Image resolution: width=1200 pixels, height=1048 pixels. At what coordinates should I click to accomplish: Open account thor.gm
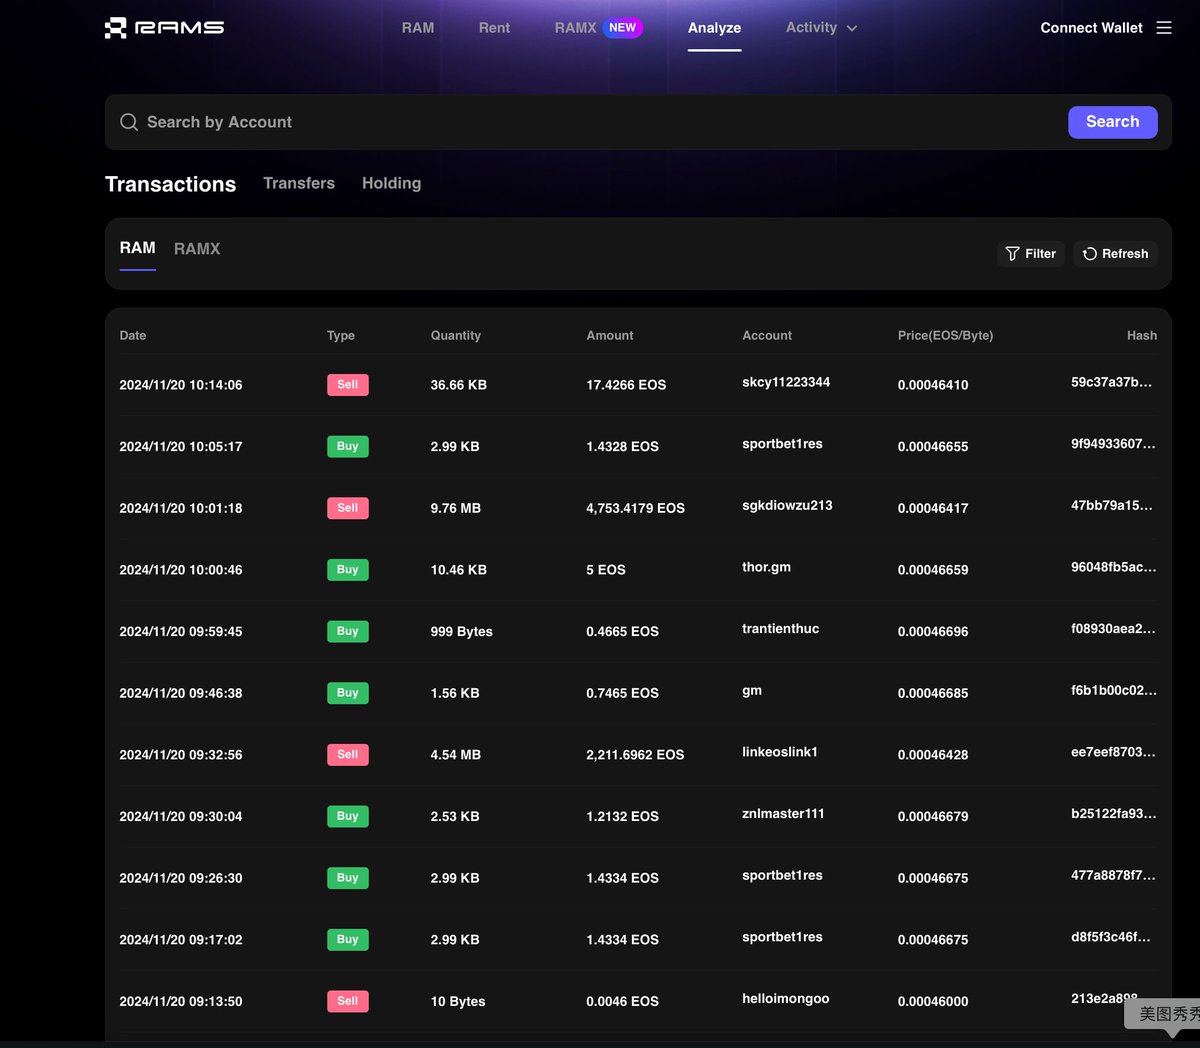tap(766, 567)
